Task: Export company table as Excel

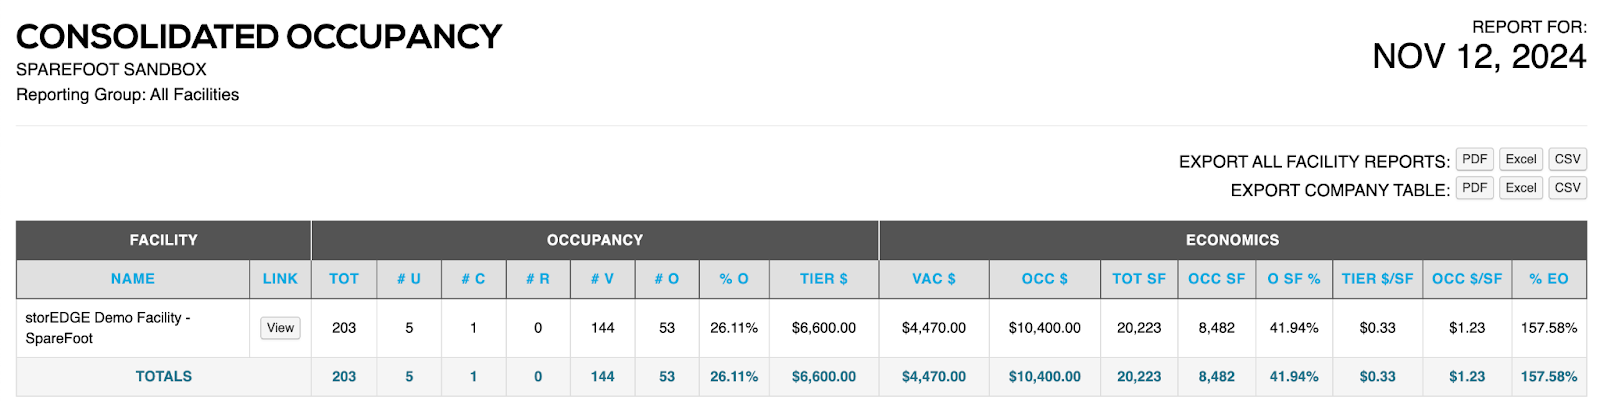Action: tap(1520, 188)
